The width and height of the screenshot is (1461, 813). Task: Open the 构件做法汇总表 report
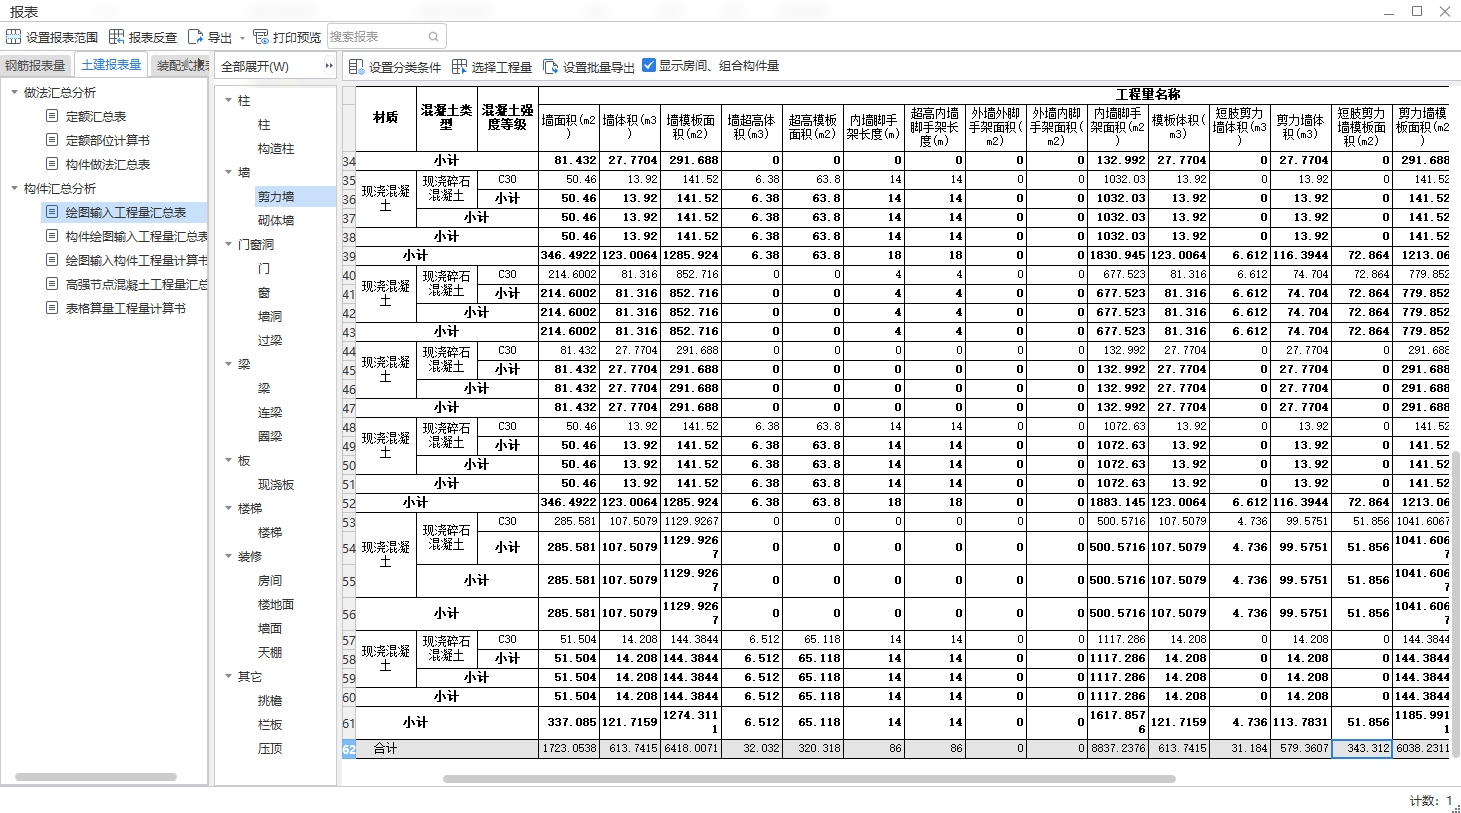click(x=108, y=164)
